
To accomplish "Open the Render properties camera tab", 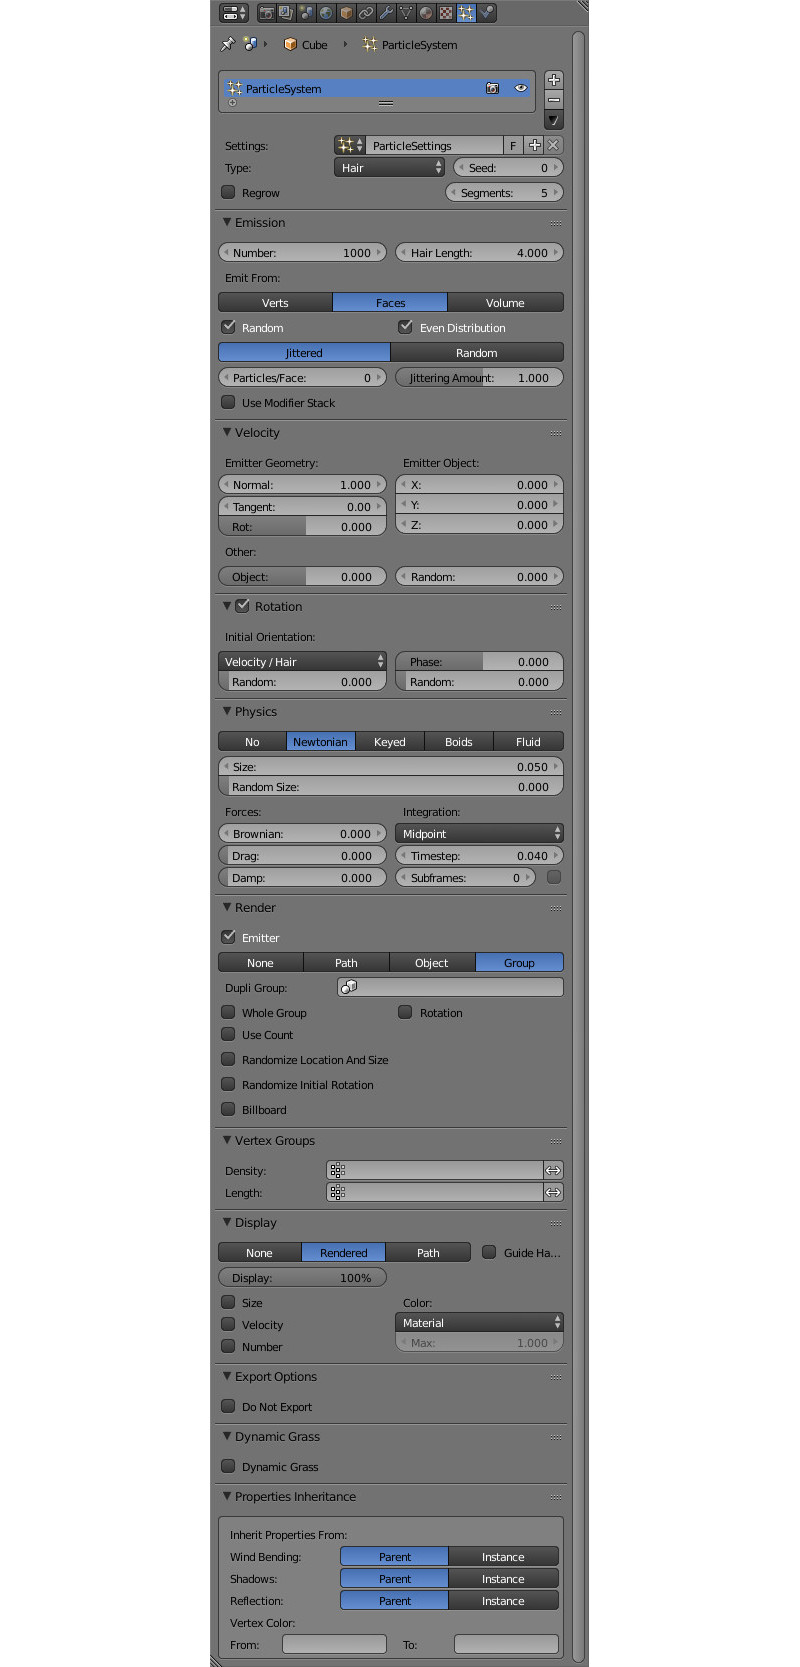I will coord(267,13).
